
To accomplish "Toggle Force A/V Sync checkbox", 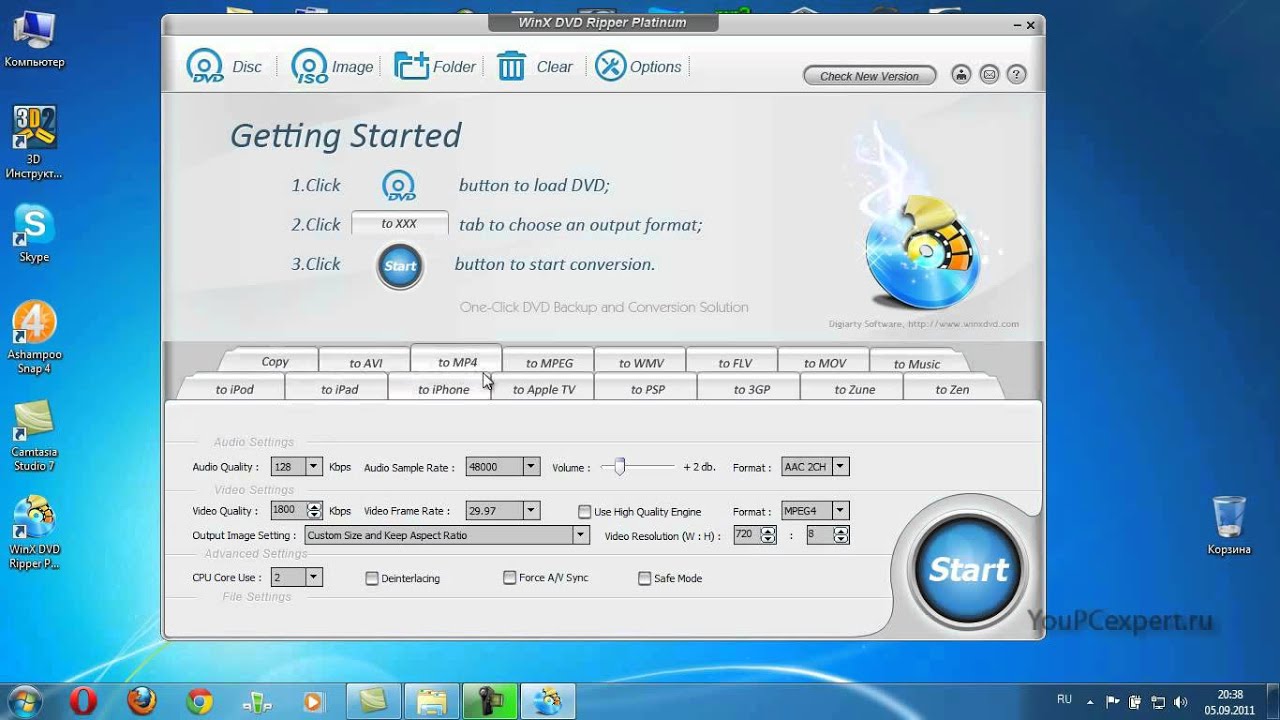I will tap(510, 577).
